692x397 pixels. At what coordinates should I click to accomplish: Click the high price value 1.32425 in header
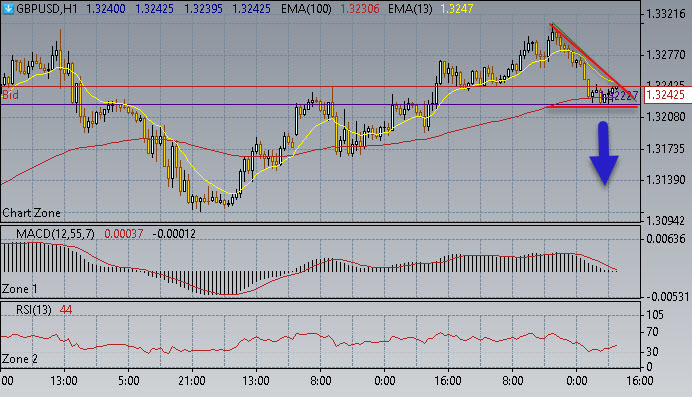click(154, 8)
